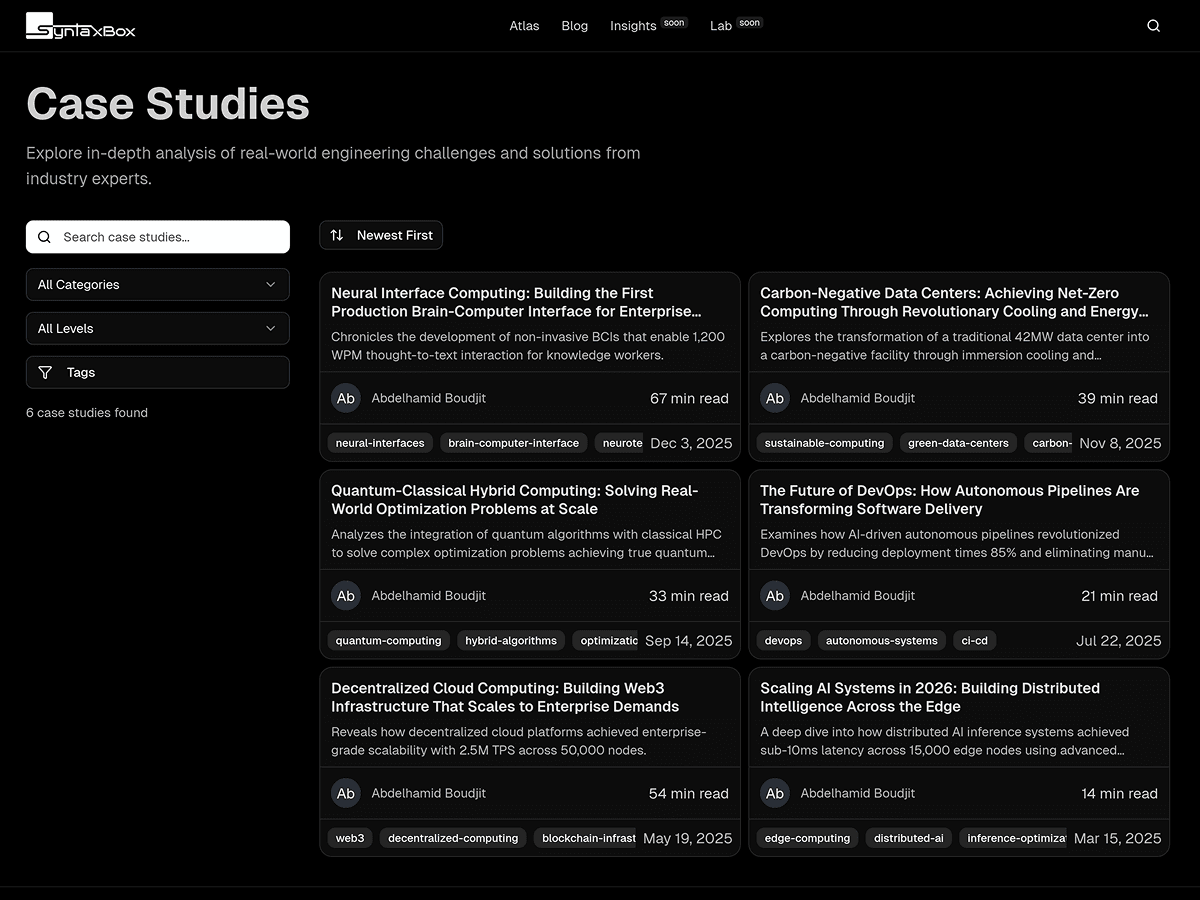Open the SyntaxBox logo home link
This screenshot has height=900, width=1200.
coord(81,26)
